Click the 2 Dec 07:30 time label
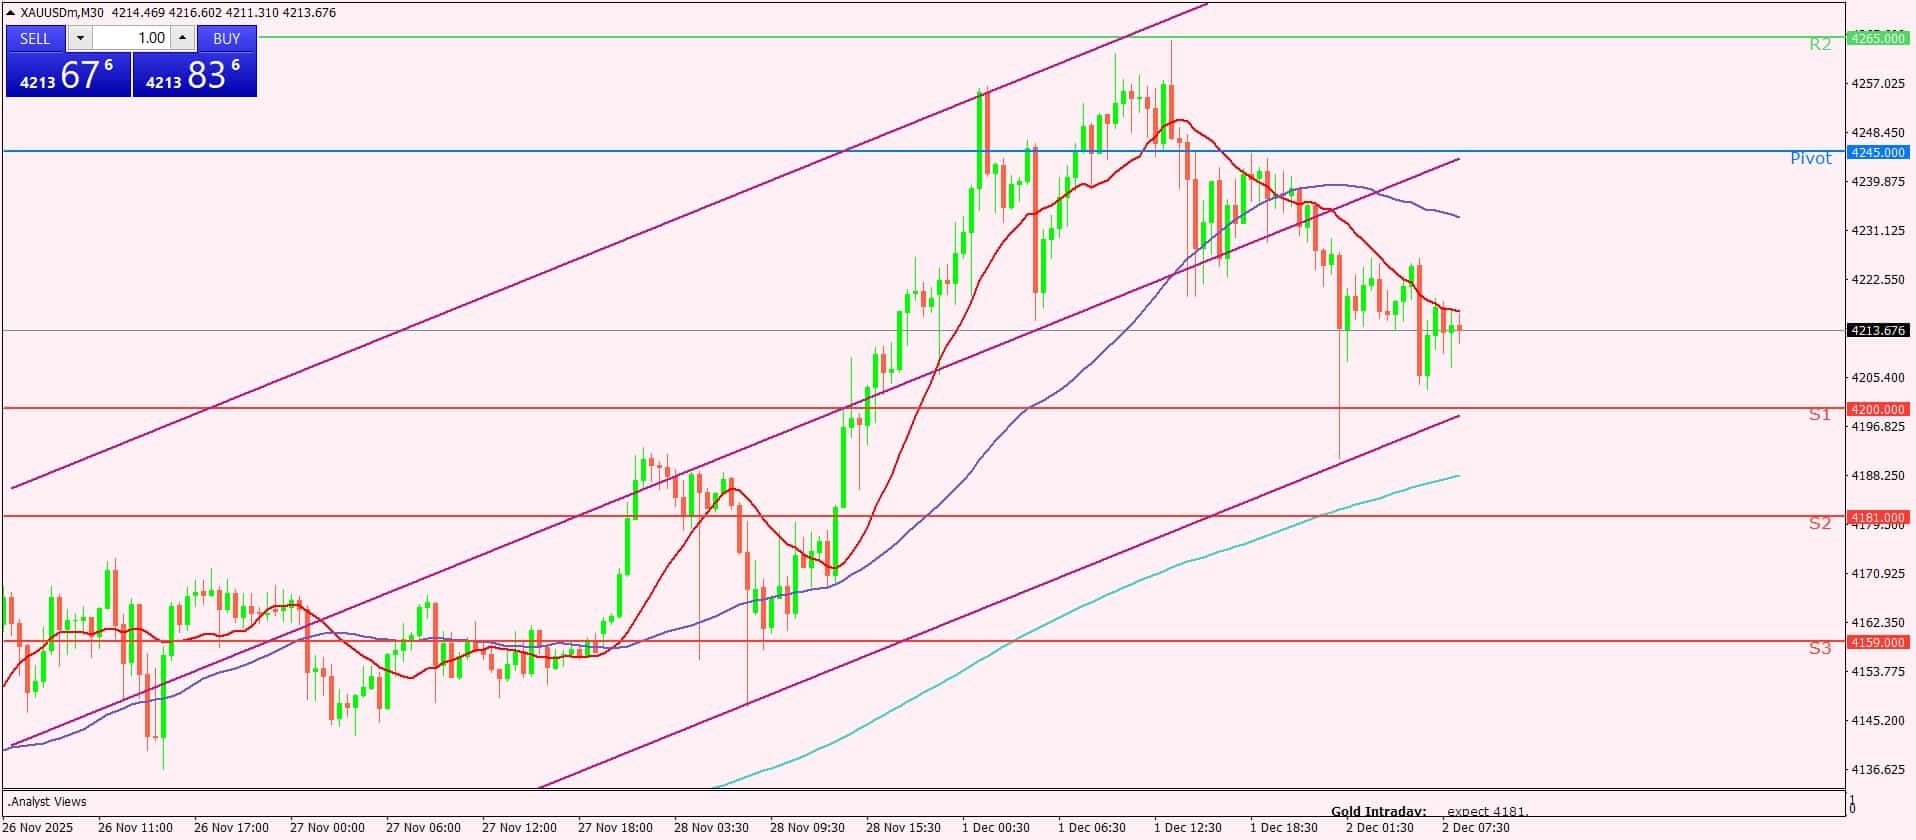Image resolution: width=1916 pixels, height=840 pixels. click(1476, 828)
